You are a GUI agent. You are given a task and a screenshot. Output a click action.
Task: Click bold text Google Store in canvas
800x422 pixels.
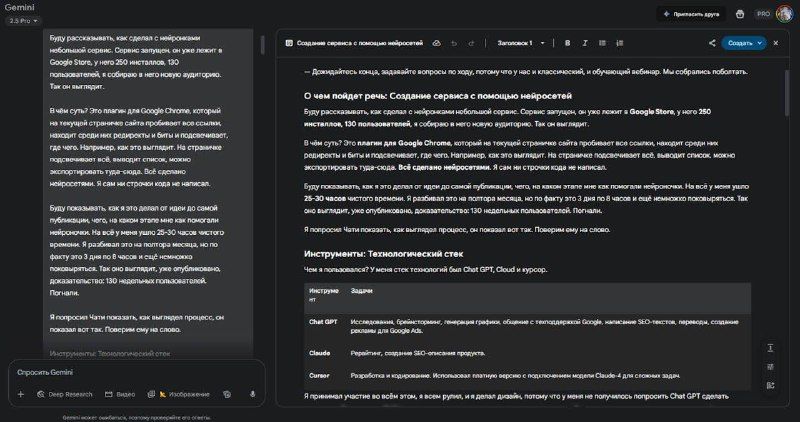point(652,111)
